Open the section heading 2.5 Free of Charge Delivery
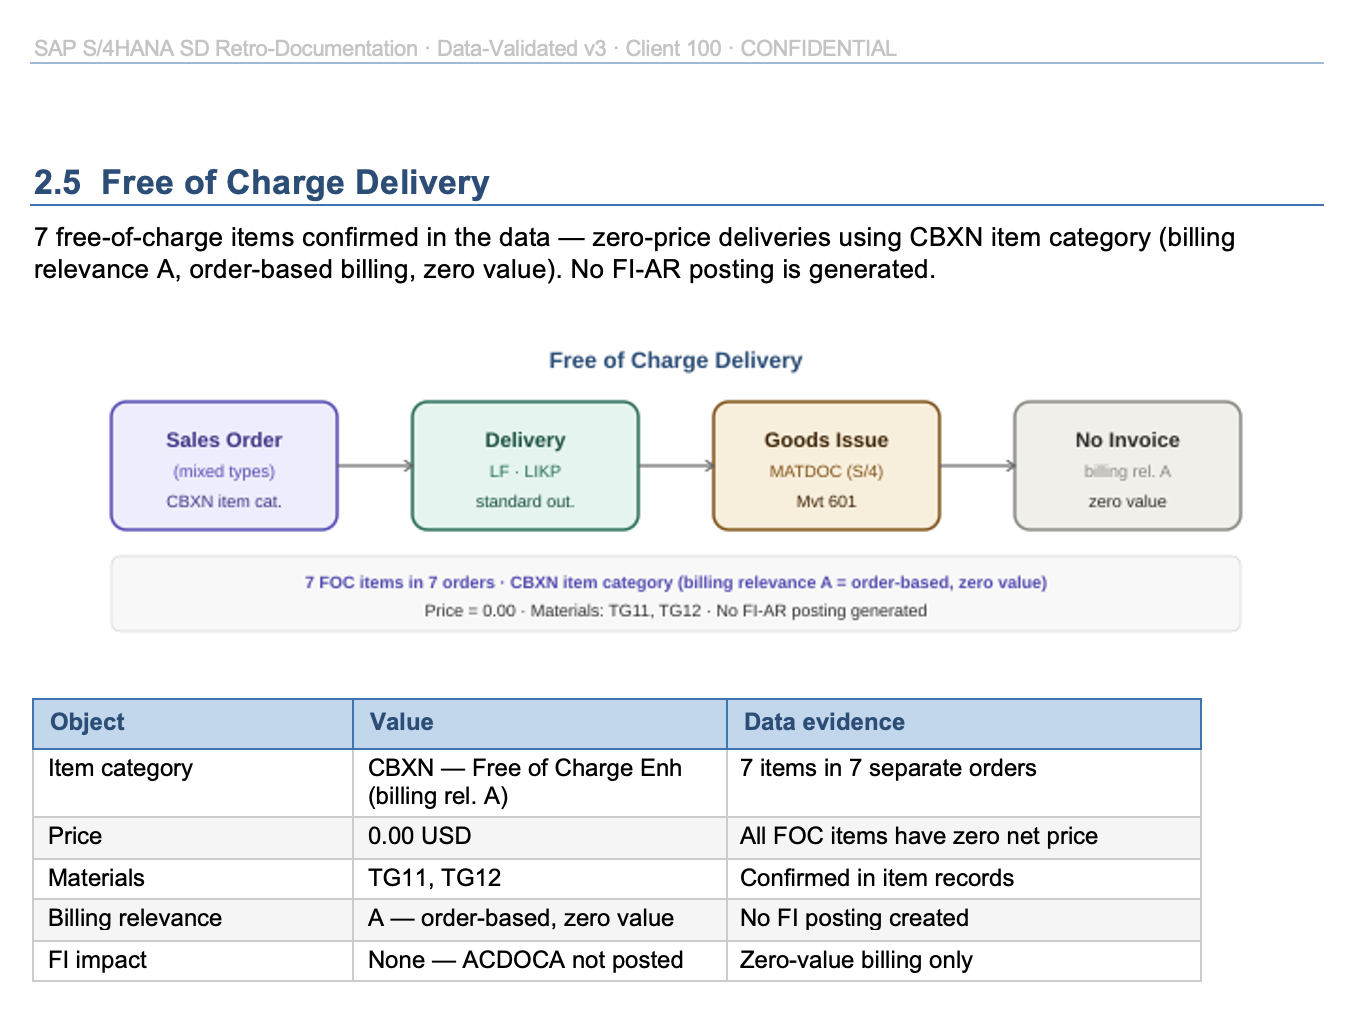 261,182
